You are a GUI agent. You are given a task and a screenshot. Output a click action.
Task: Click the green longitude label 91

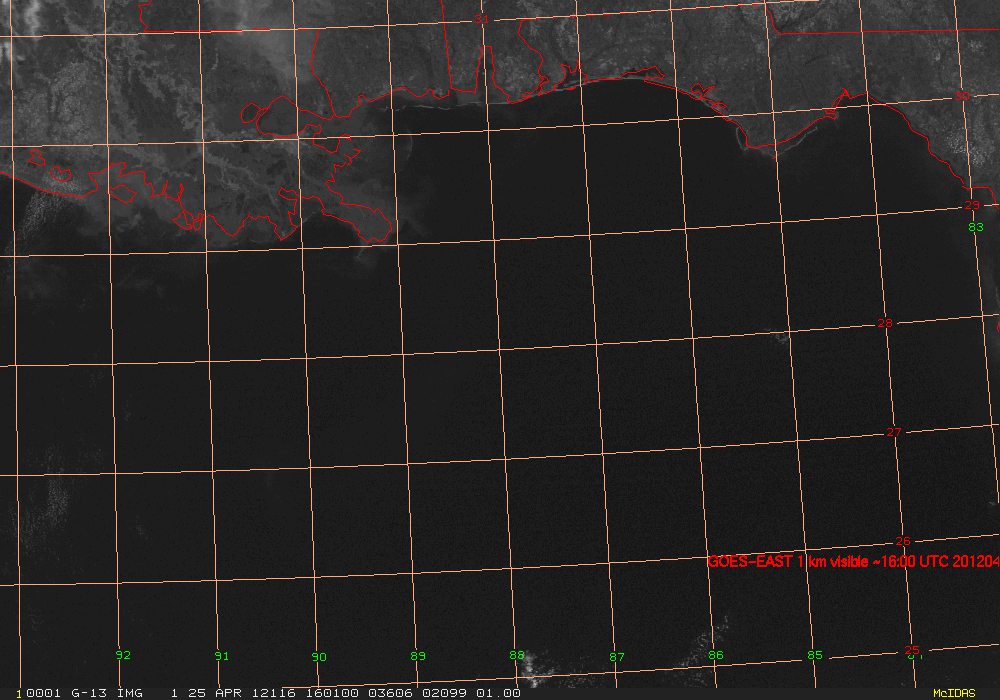(221, 655)
